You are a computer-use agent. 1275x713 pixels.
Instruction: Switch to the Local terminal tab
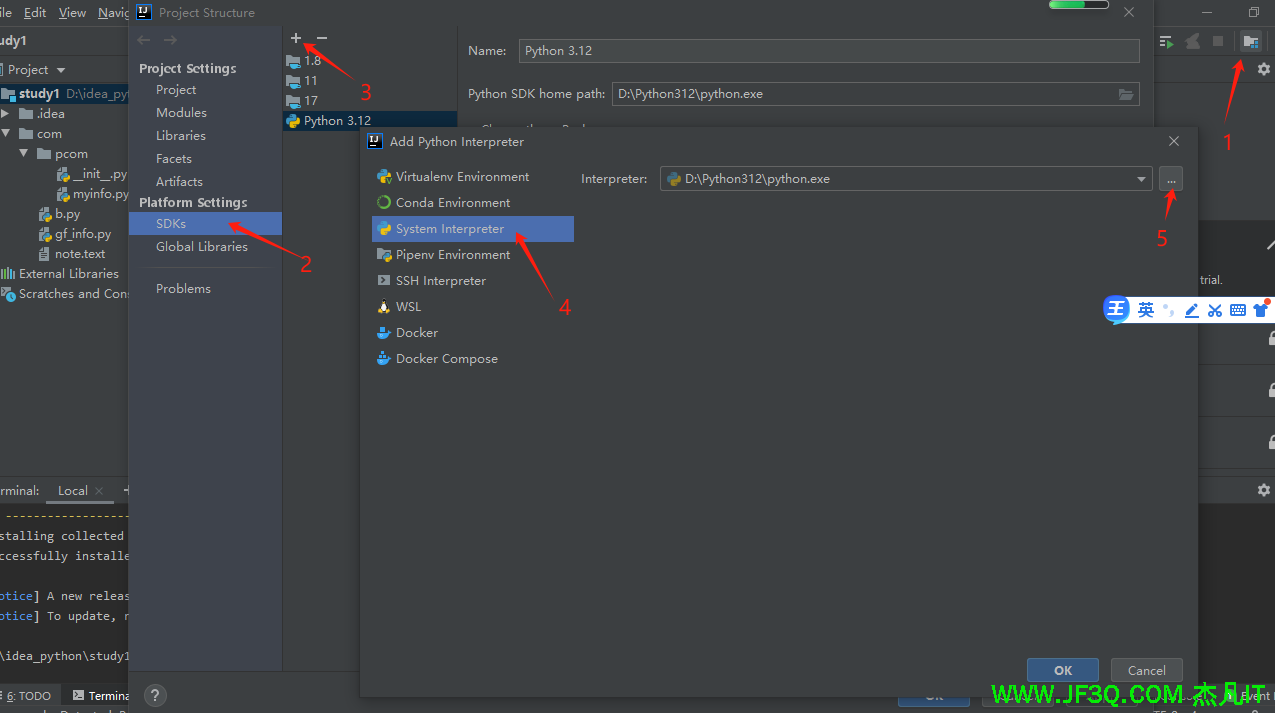click(73, 491)
